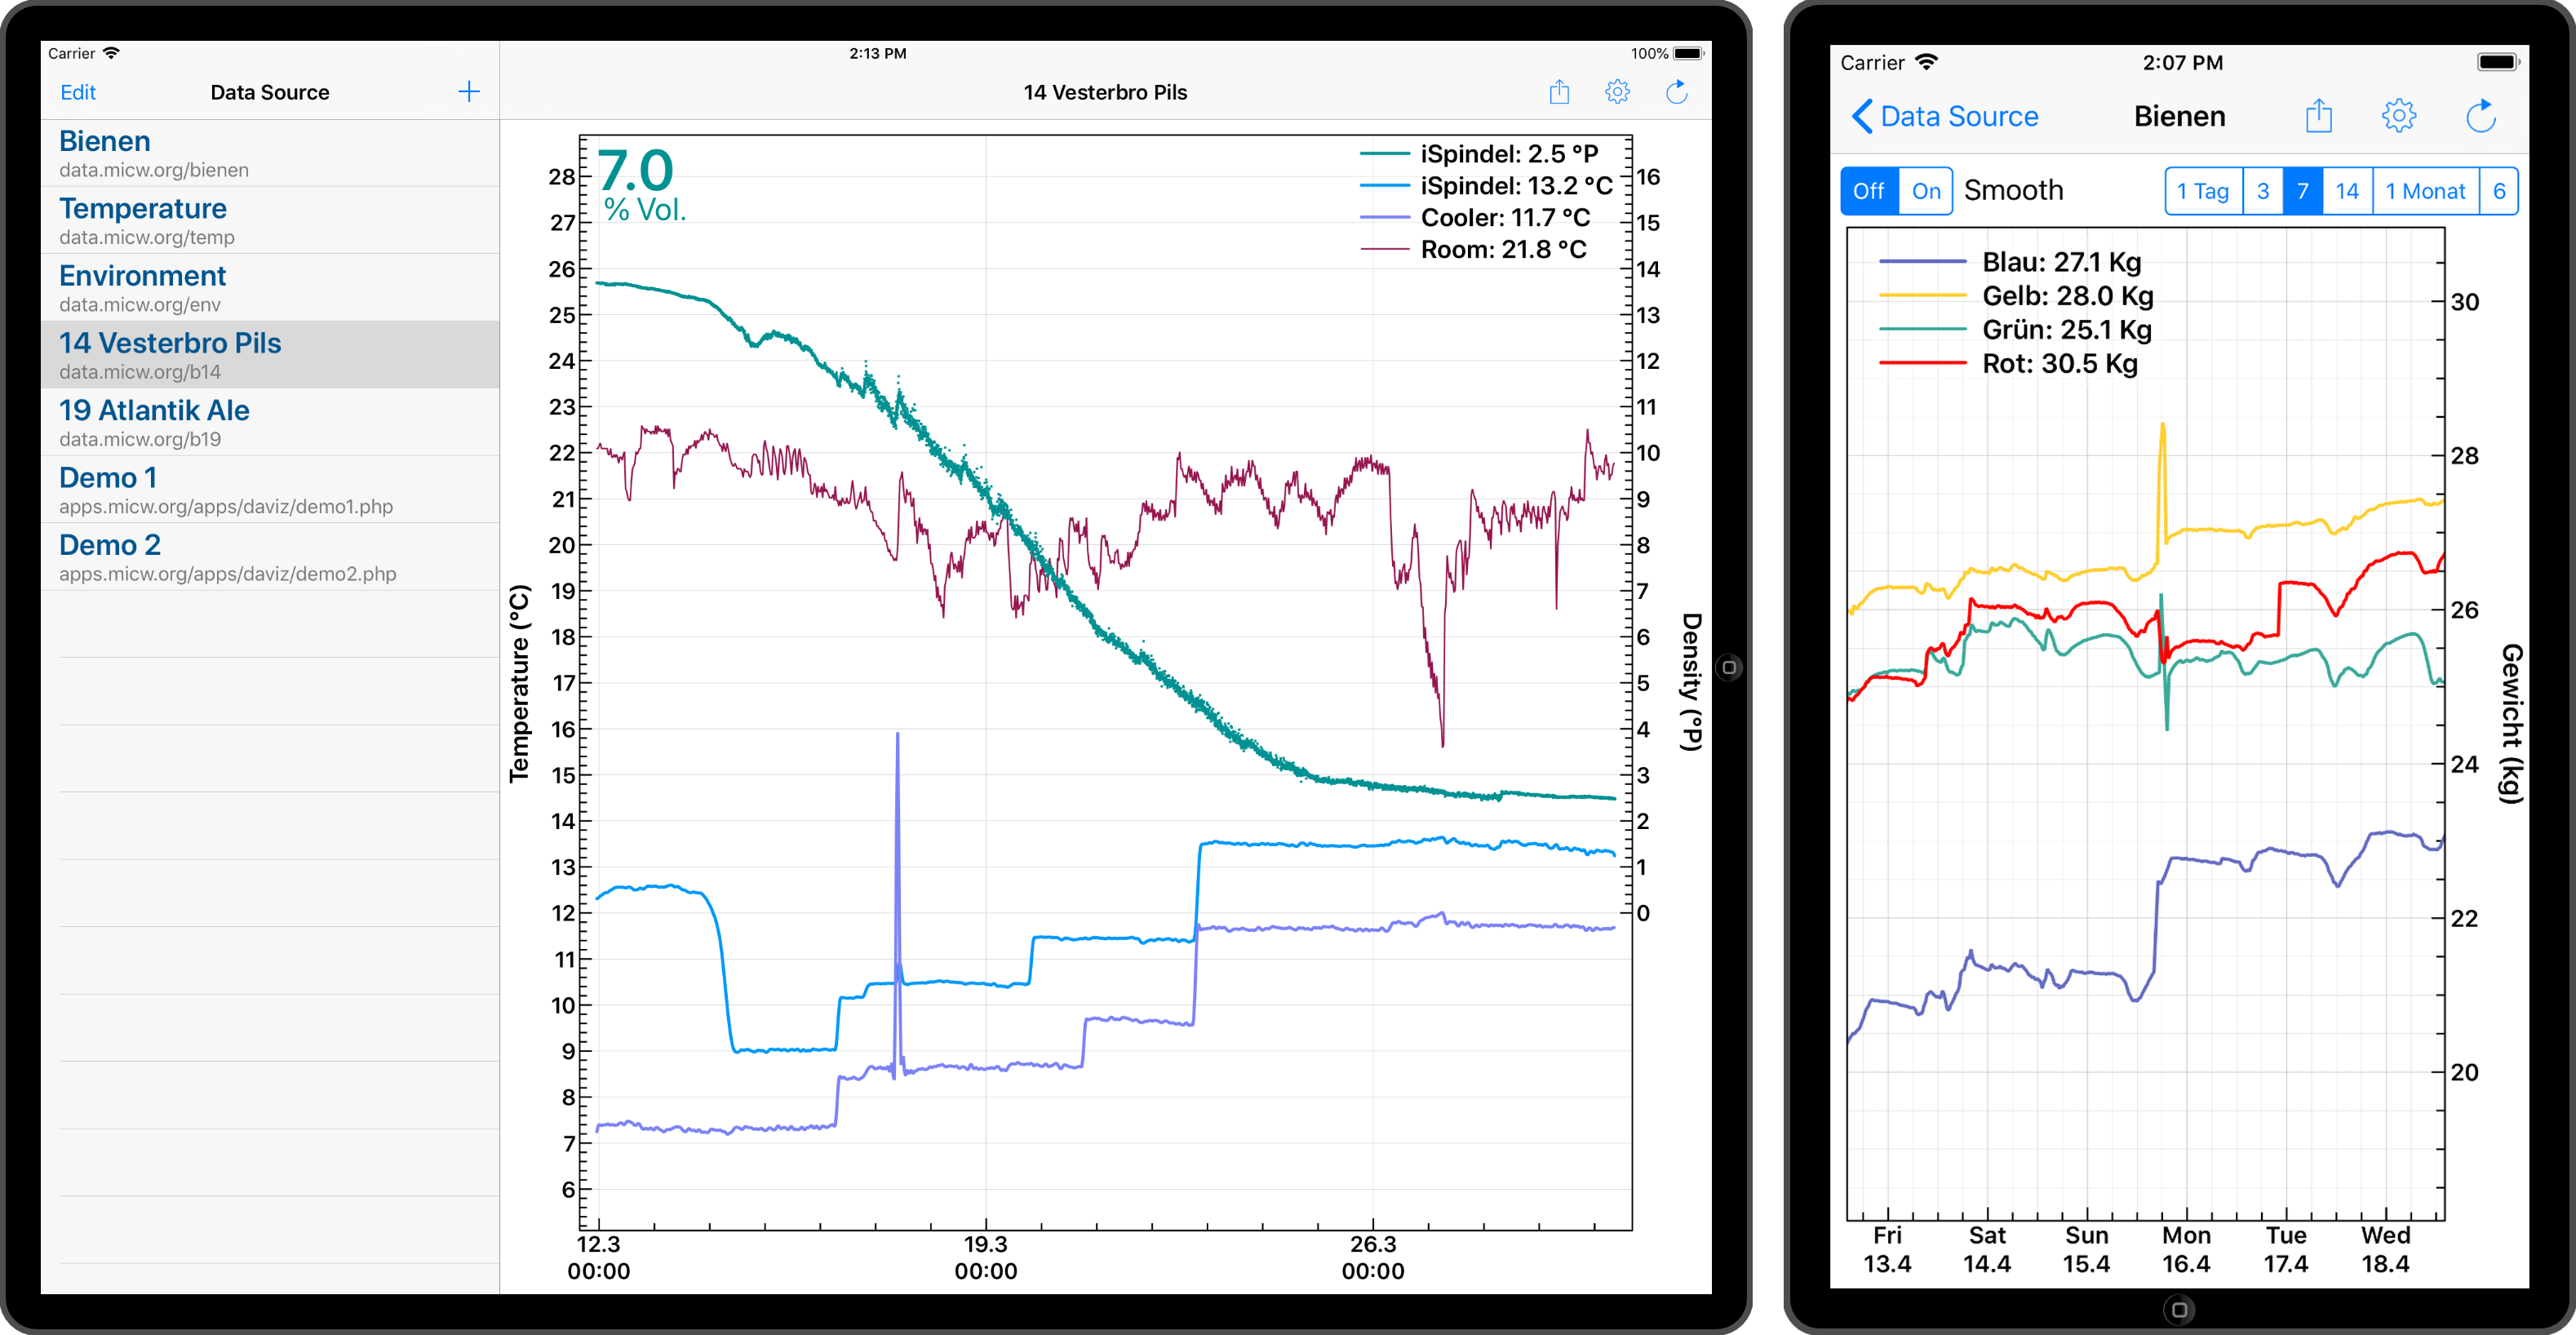Select 14 day range segment

pyautogui.click(x=2347, y=191)
